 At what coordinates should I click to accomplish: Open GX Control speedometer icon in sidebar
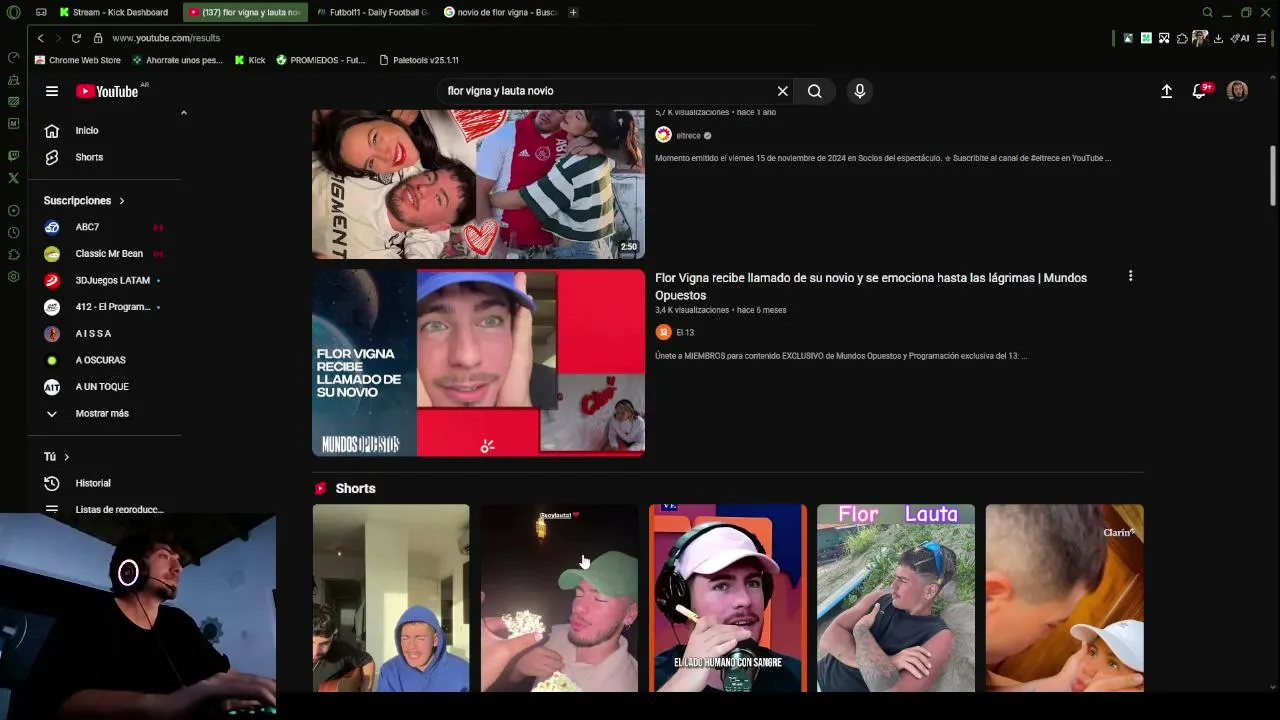point(13,57)
